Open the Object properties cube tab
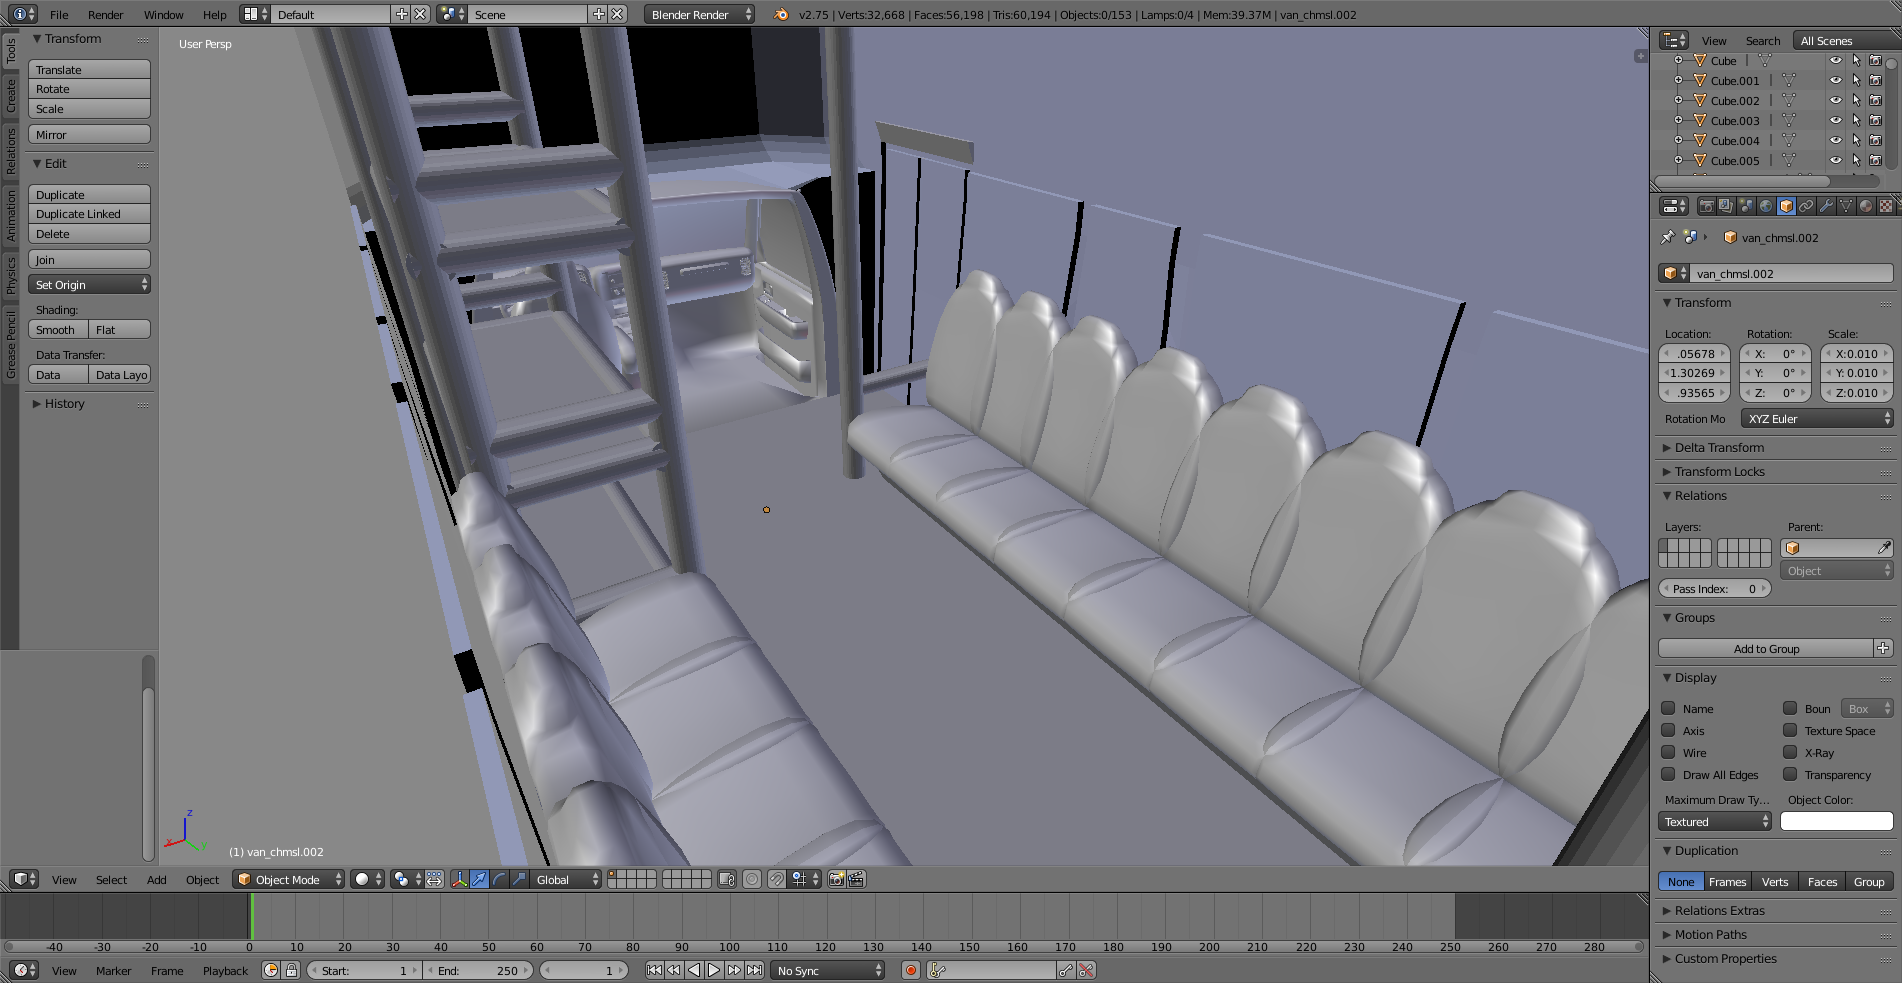 tap(1786, 206)
